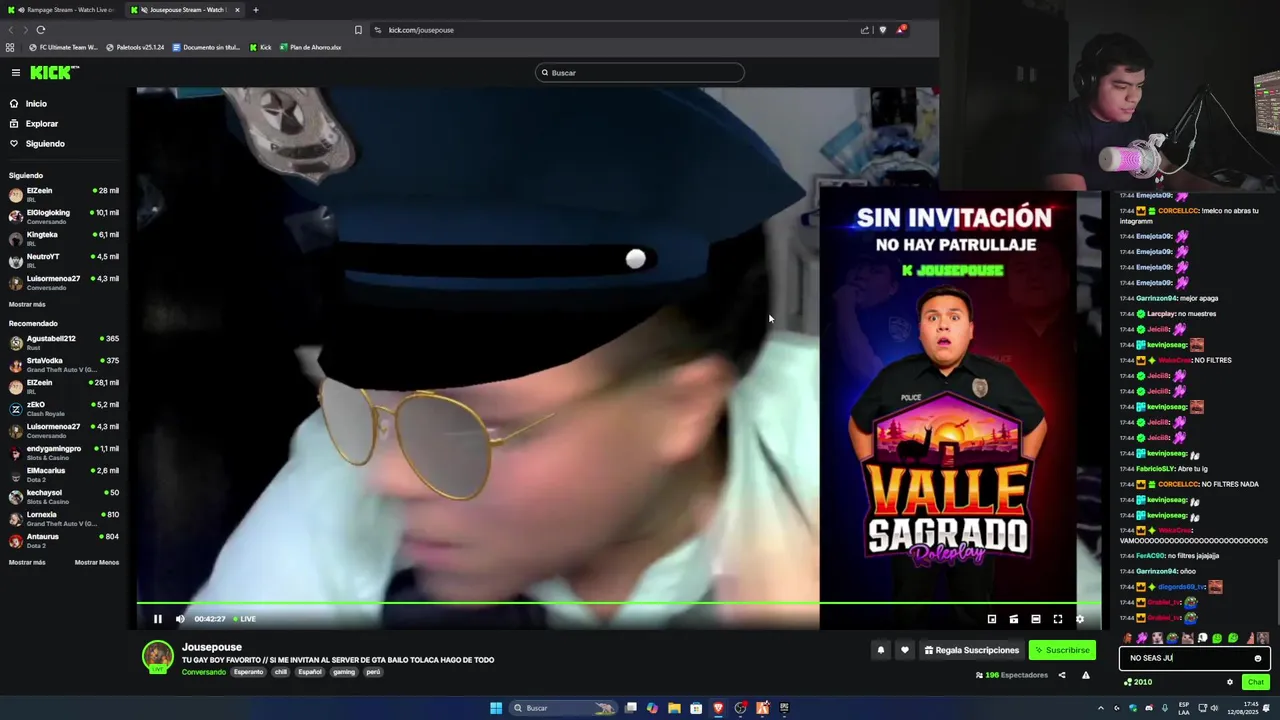Bookmark this page

pyautogui.click(x=358, y=30)
